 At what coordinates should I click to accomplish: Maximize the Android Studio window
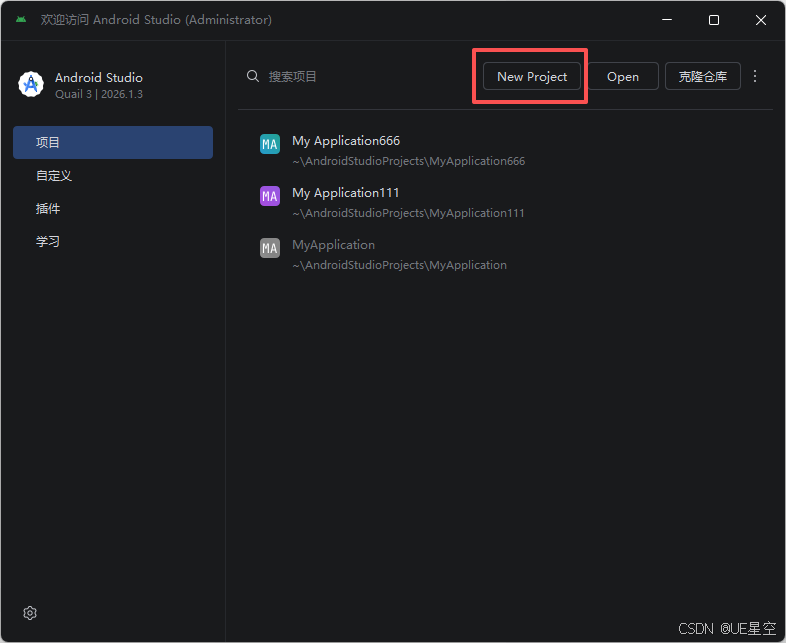[714, 20]
